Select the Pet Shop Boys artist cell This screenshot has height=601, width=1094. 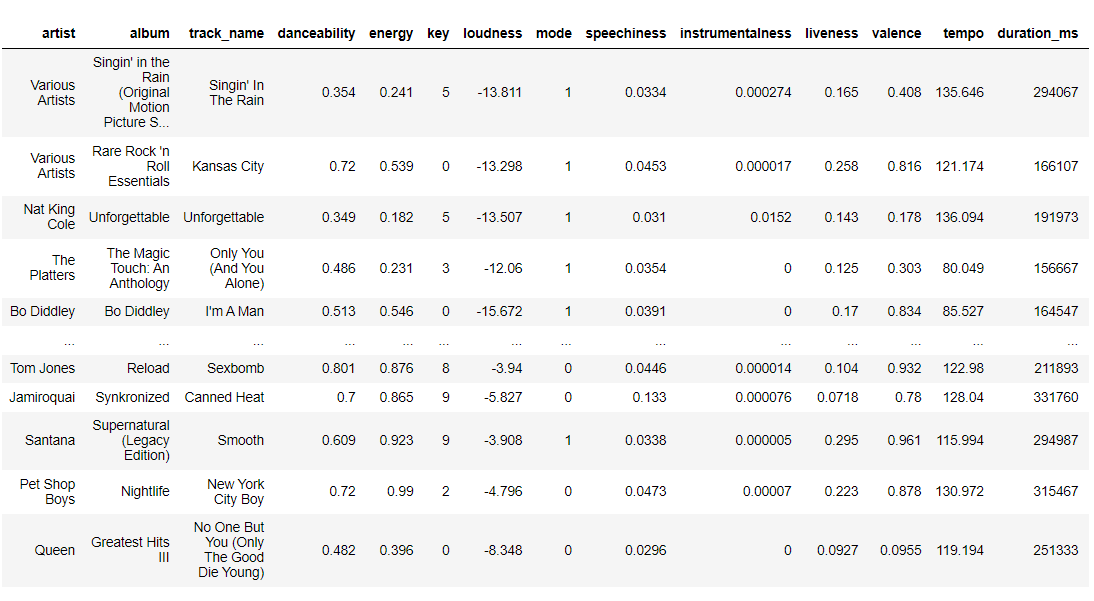pos(47,491)
